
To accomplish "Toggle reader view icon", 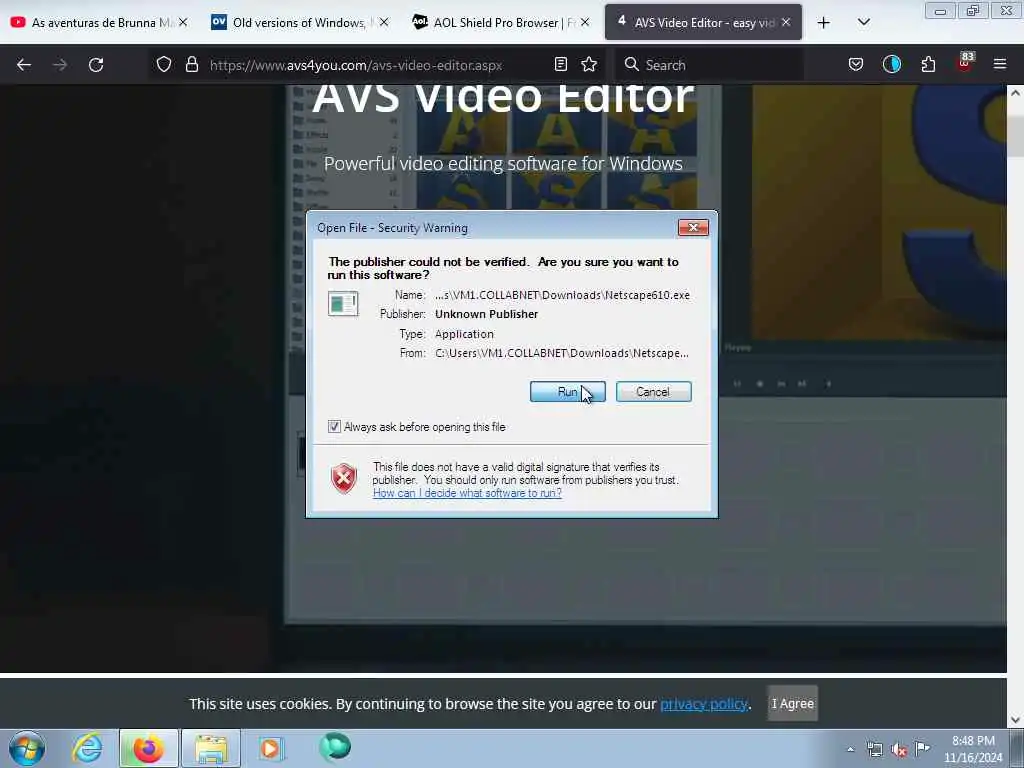I will pos(560,64).
